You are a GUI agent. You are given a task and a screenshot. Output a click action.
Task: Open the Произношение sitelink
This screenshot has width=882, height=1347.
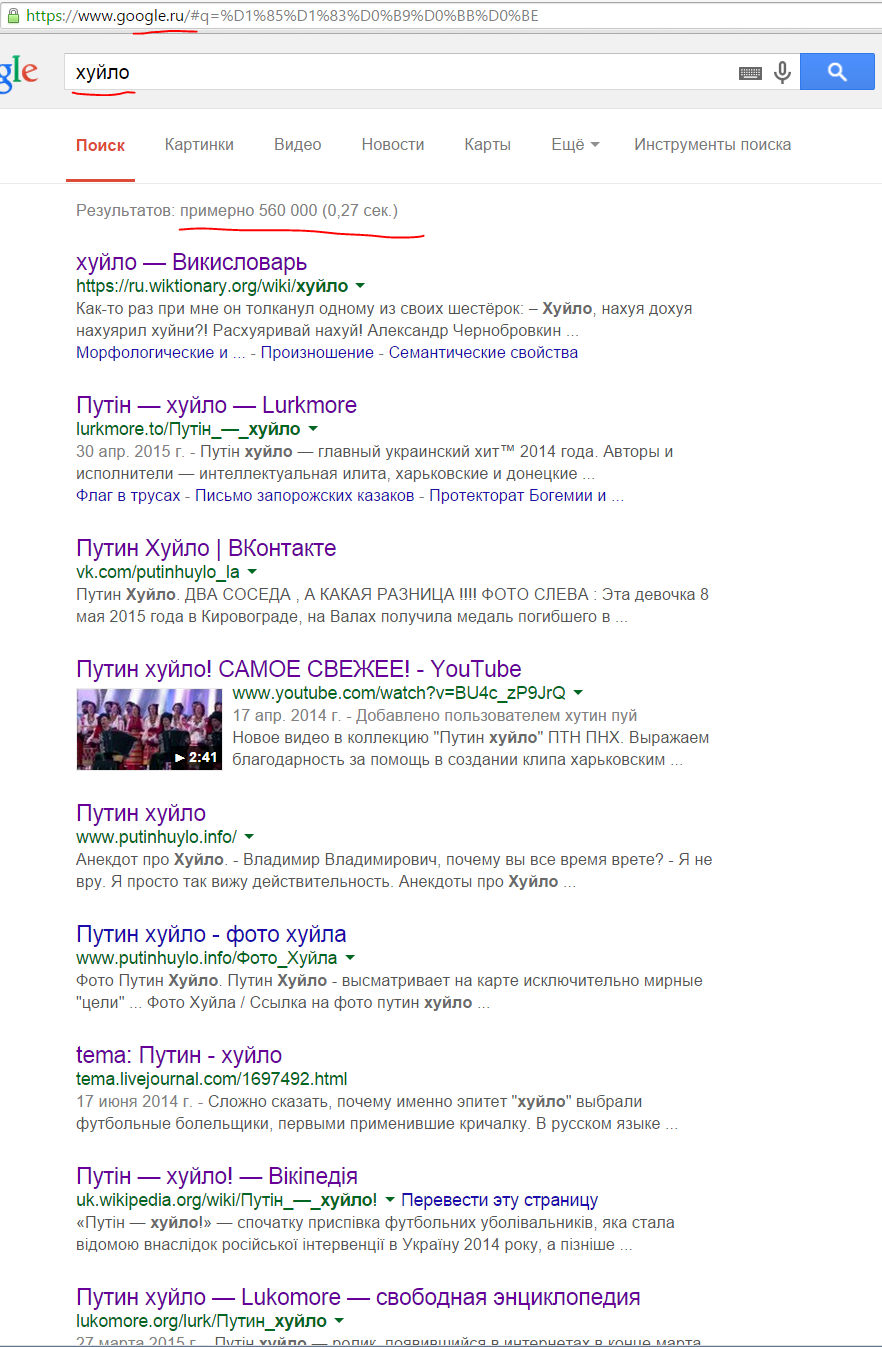click(318, 352)
